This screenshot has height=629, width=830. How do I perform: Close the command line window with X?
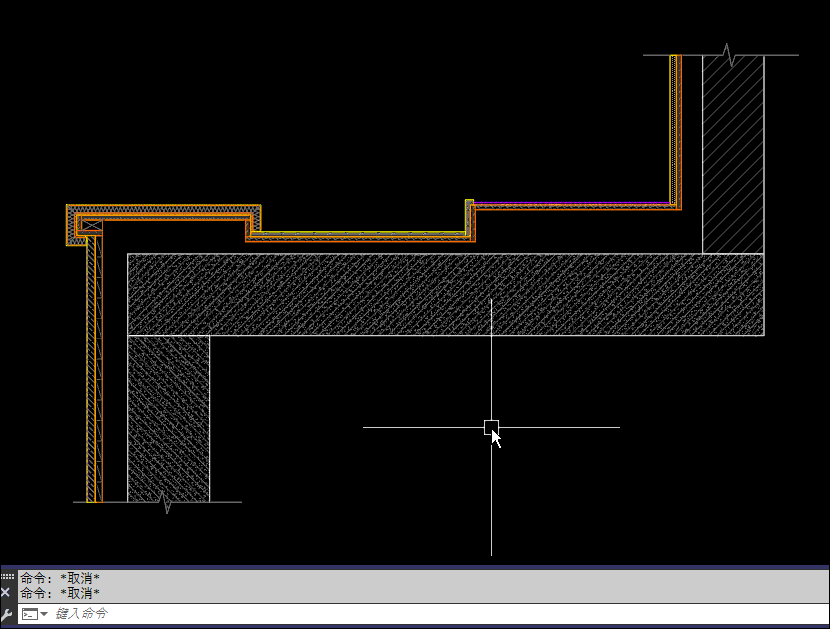coord(7,593)
